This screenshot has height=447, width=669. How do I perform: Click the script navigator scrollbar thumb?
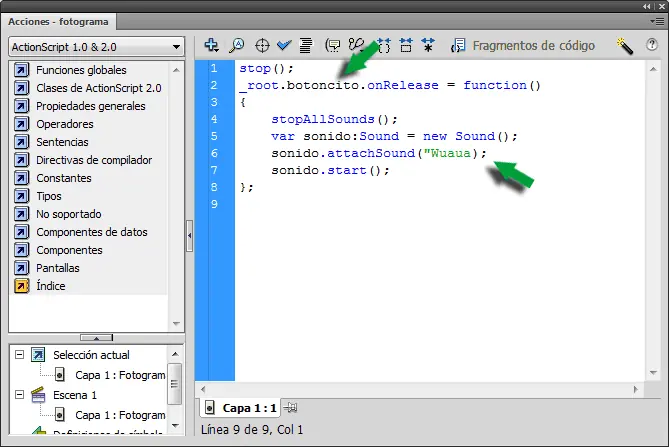[x=175, y=384]
